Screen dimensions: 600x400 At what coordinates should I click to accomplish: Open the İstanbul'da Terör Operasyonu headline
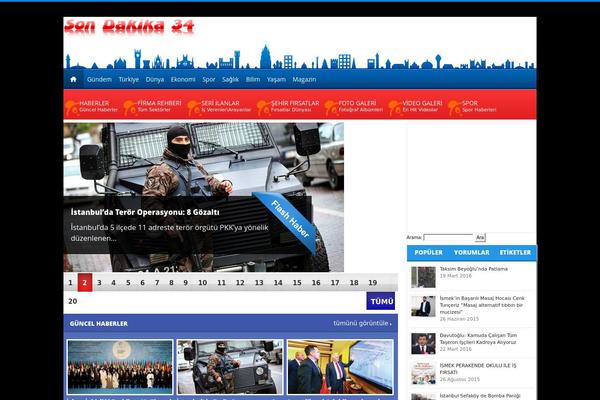click(145, 212)
